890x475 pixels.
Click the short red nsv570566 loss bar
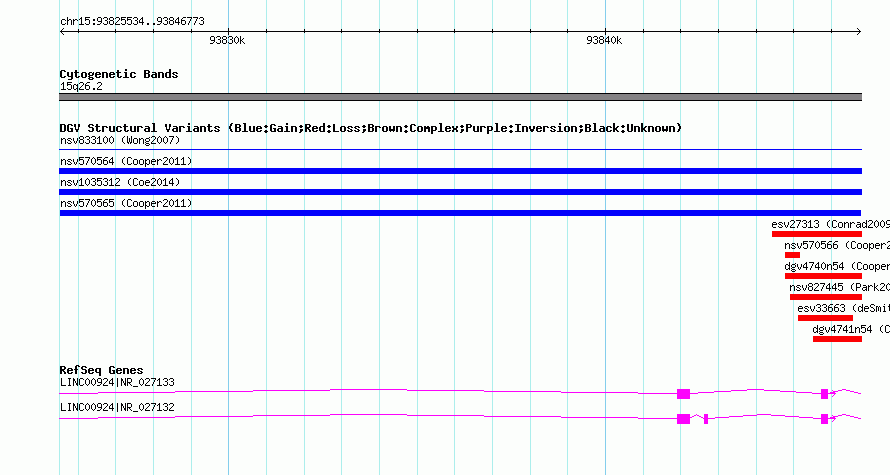[792, 255]
